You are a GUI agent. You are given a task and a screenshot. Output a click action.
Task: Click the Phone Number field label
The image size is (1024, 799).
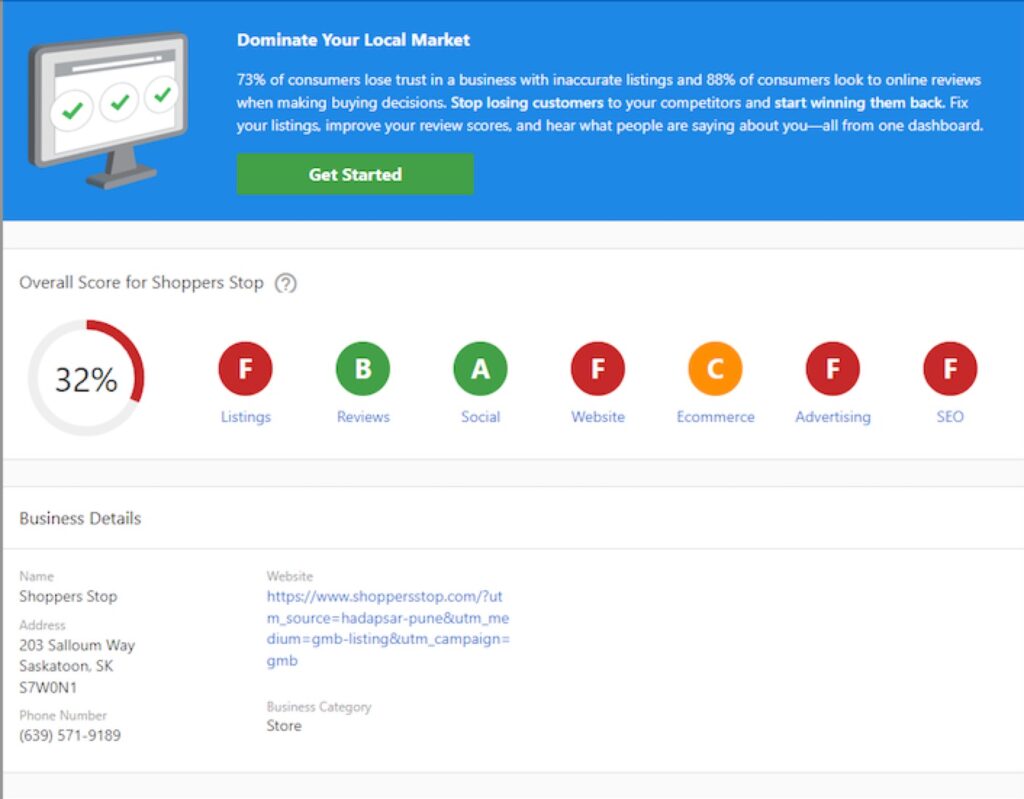click(63, 715)
